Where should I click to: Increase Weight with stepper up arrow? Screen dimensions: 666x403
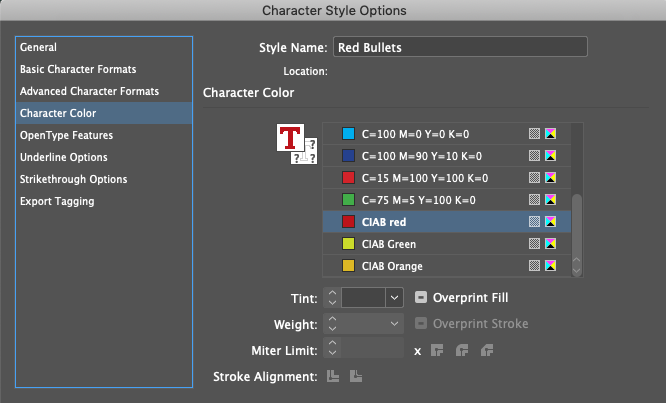pos(332,319)
